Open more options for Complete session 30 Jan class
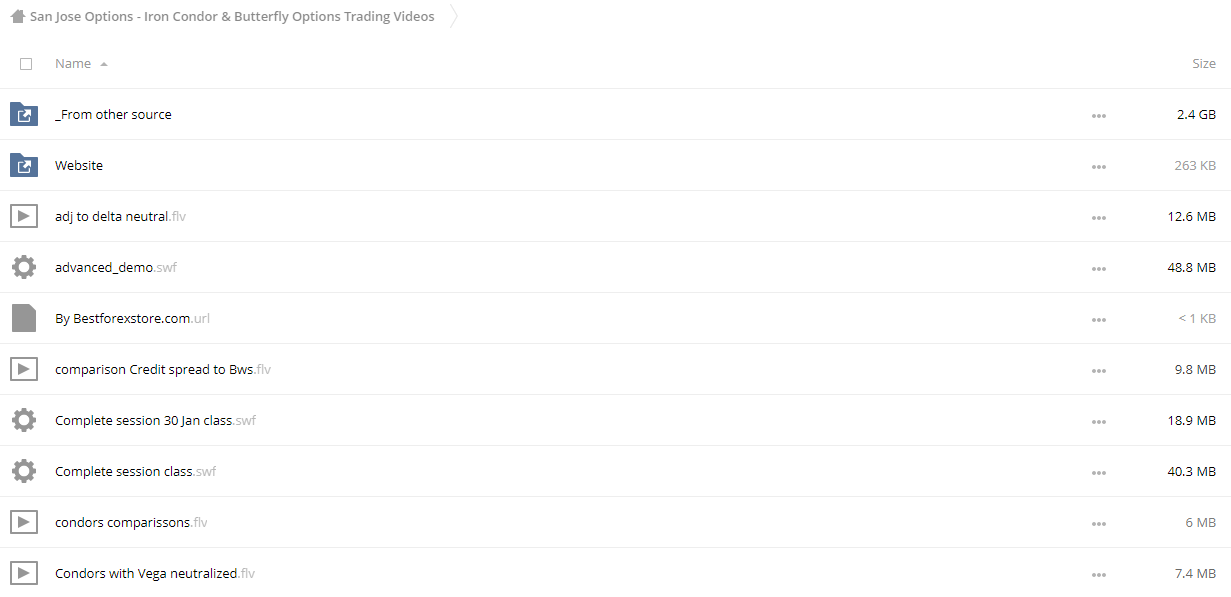The height and width of the screenshot is (597, 1231). (1099, 421)
